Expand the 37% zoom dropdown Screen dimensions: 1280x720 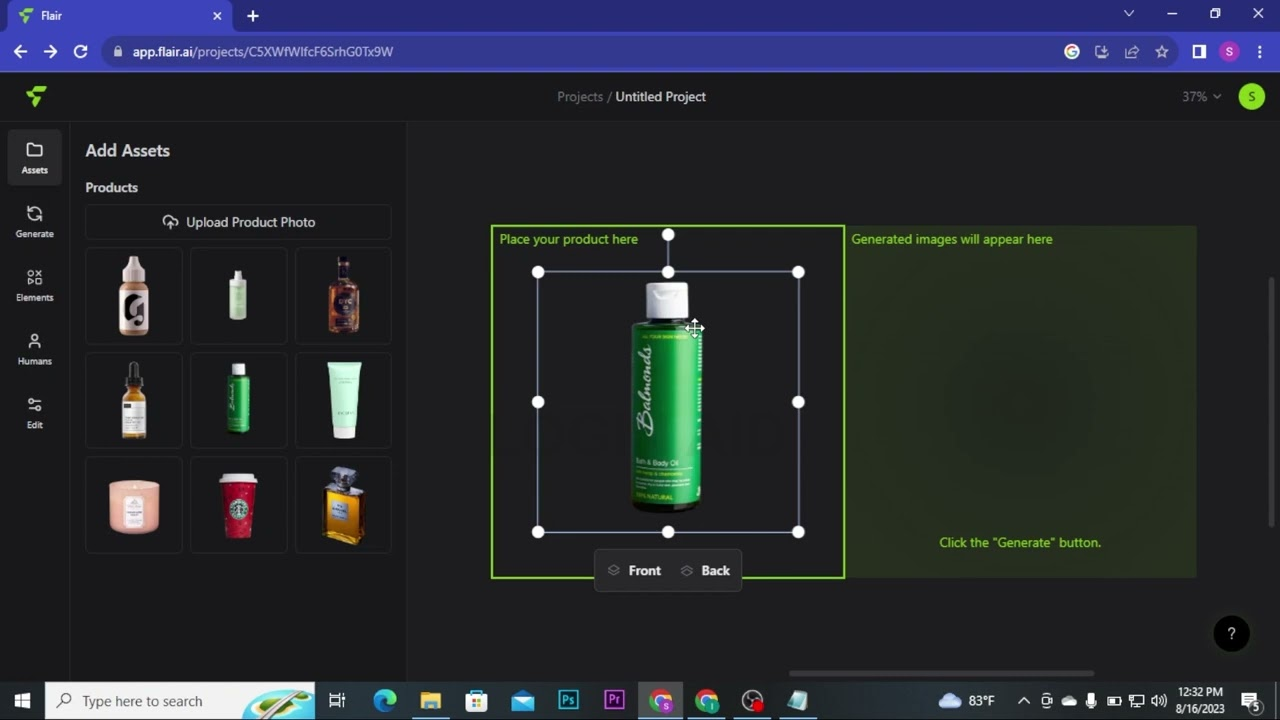pyautogui.click(x=1201, y=96)
